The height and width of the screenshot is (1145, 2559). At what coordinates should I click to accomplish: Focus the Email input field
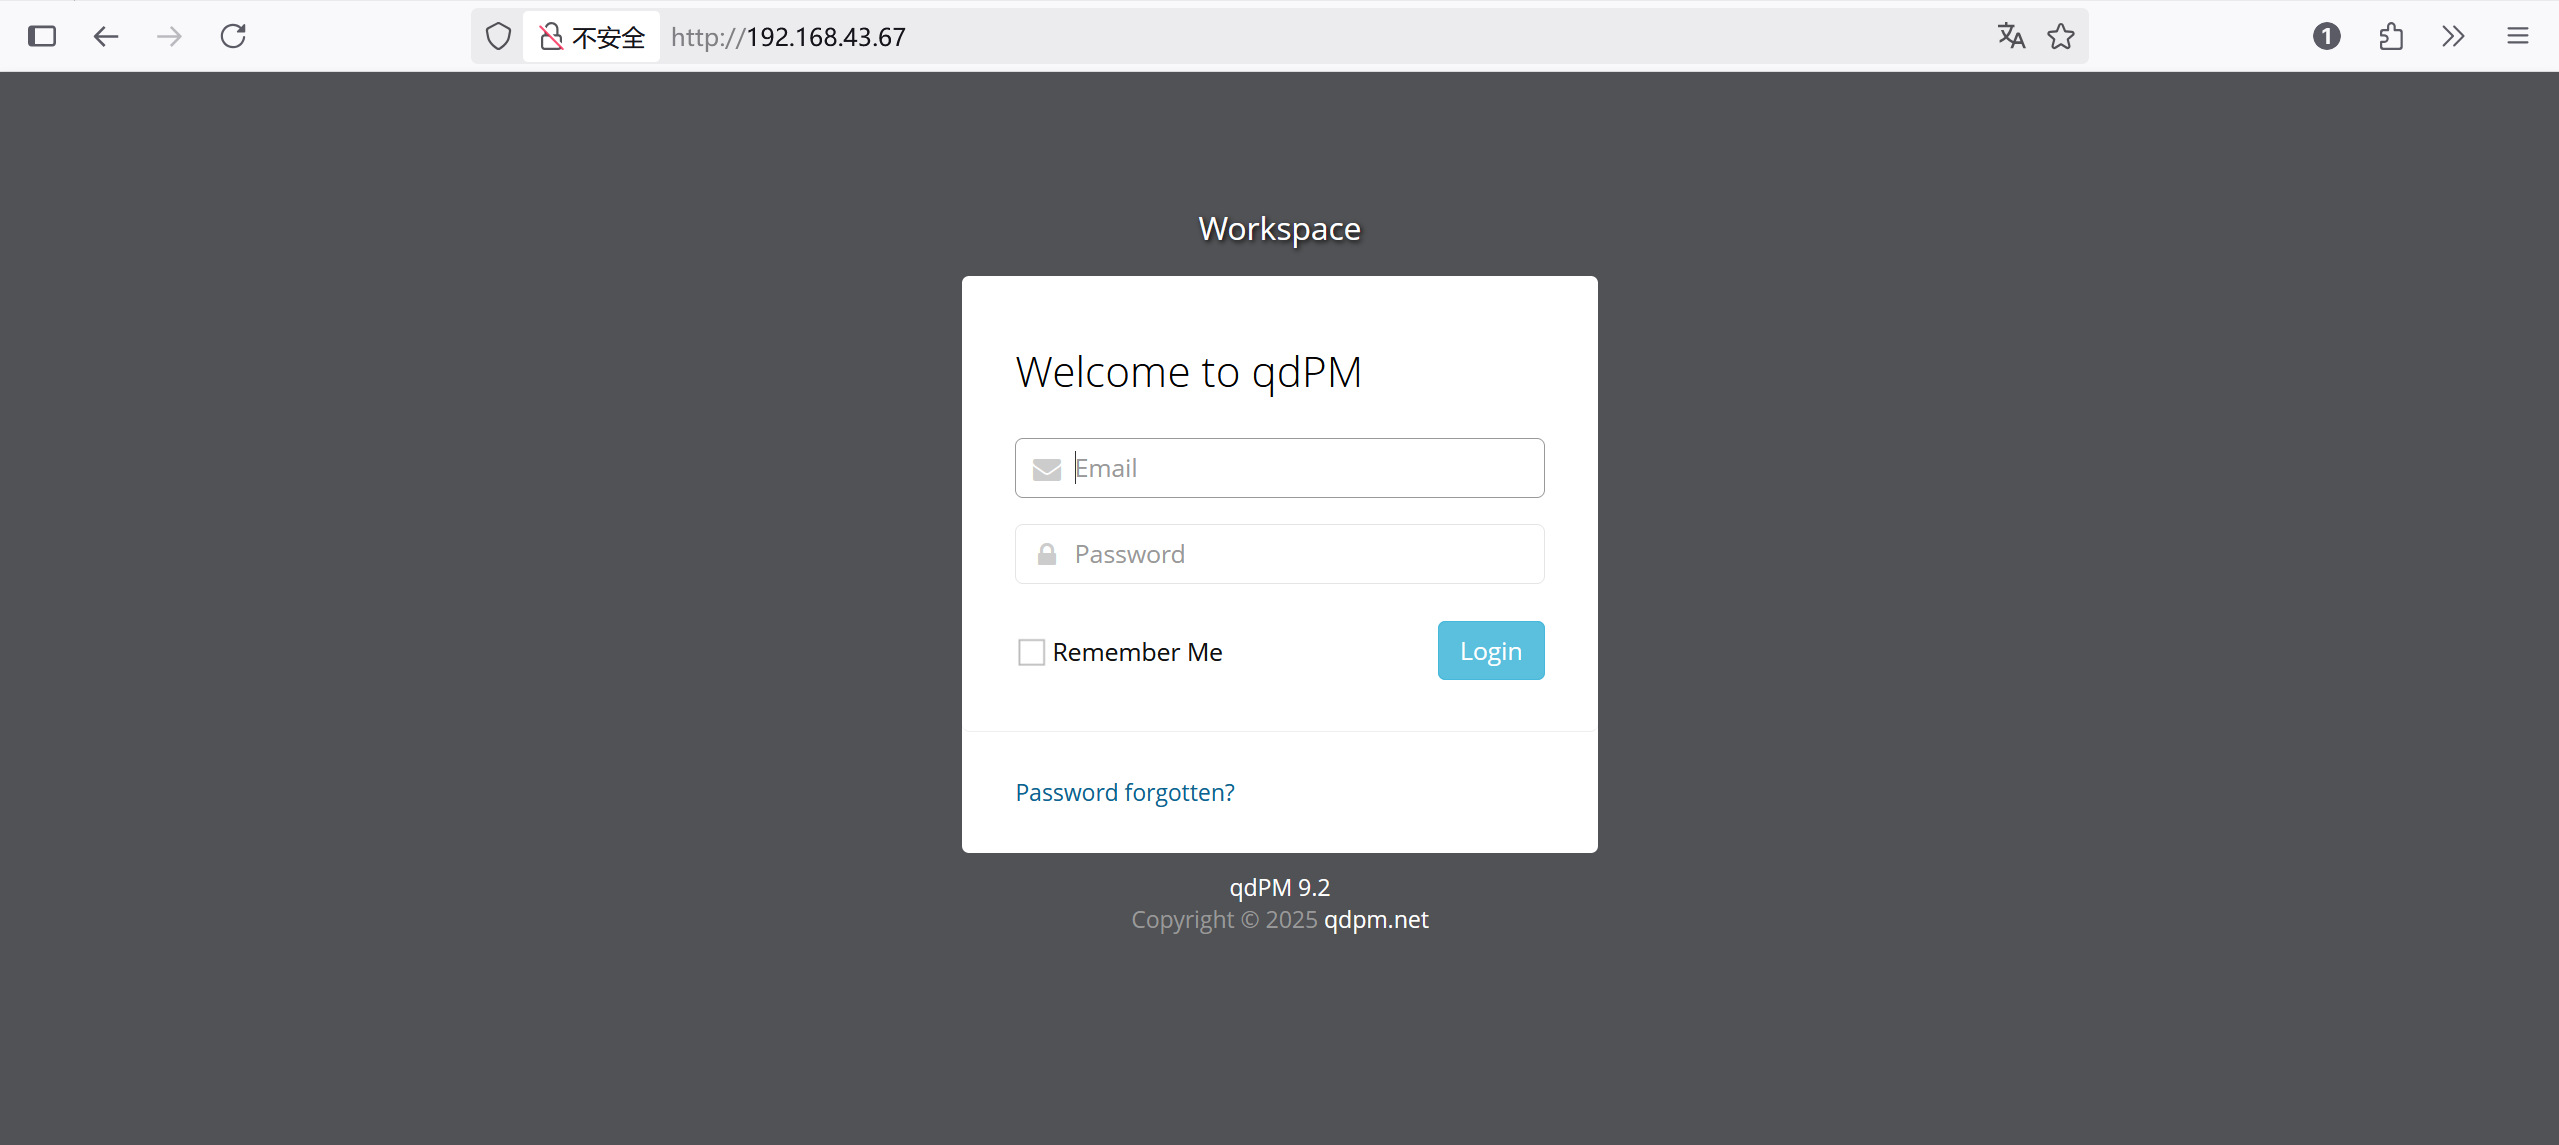point(1279,468)
